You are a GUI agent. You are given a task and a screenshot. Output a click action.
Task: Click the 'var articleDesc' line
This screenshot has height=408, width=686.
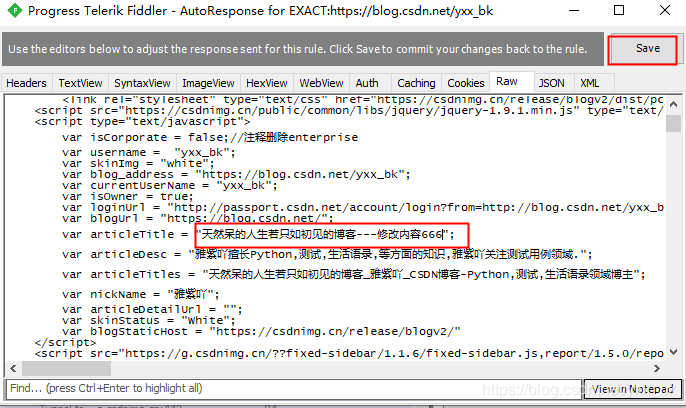[327, 254]
